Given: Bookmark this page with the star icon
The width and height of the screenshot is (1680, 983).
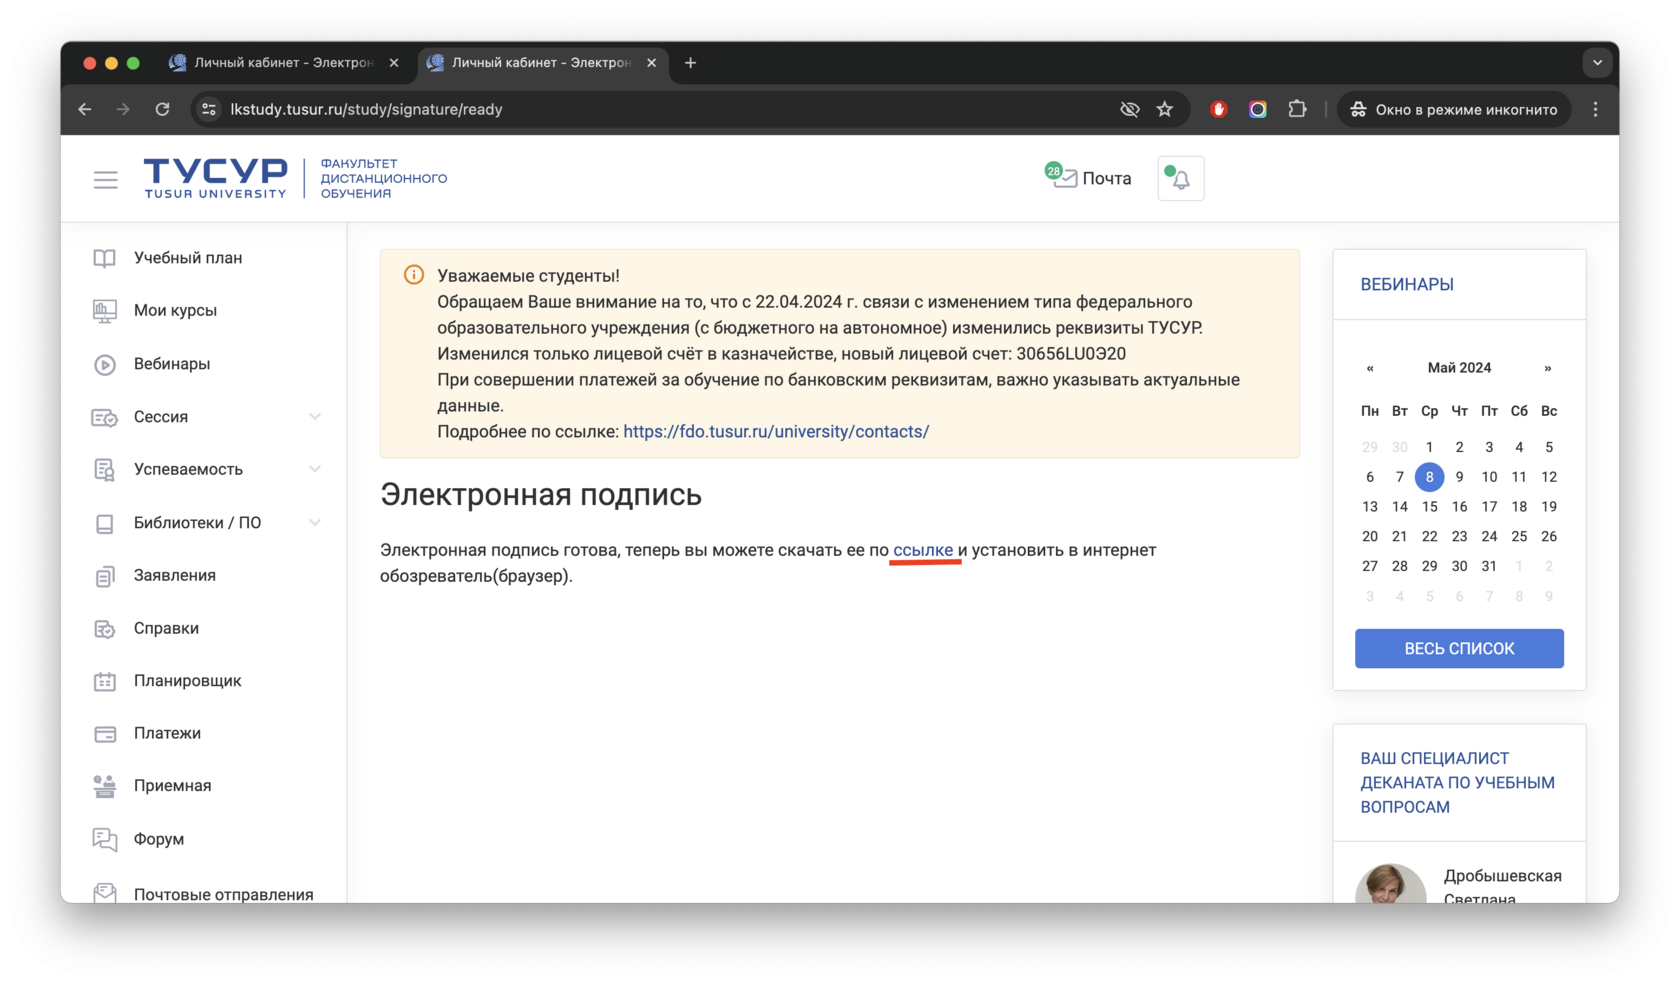Looking at the screenshot, I should [x=1165, y=109].
